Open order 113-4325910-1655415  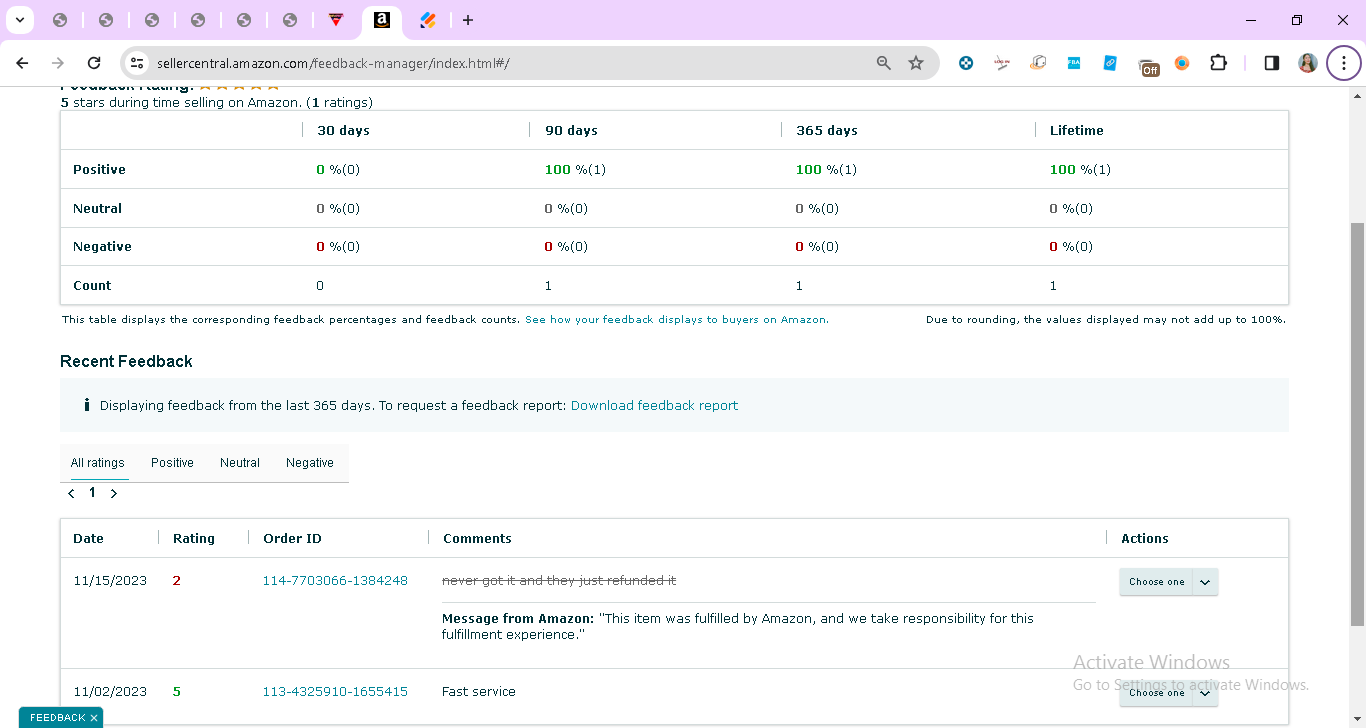[335, 692]
